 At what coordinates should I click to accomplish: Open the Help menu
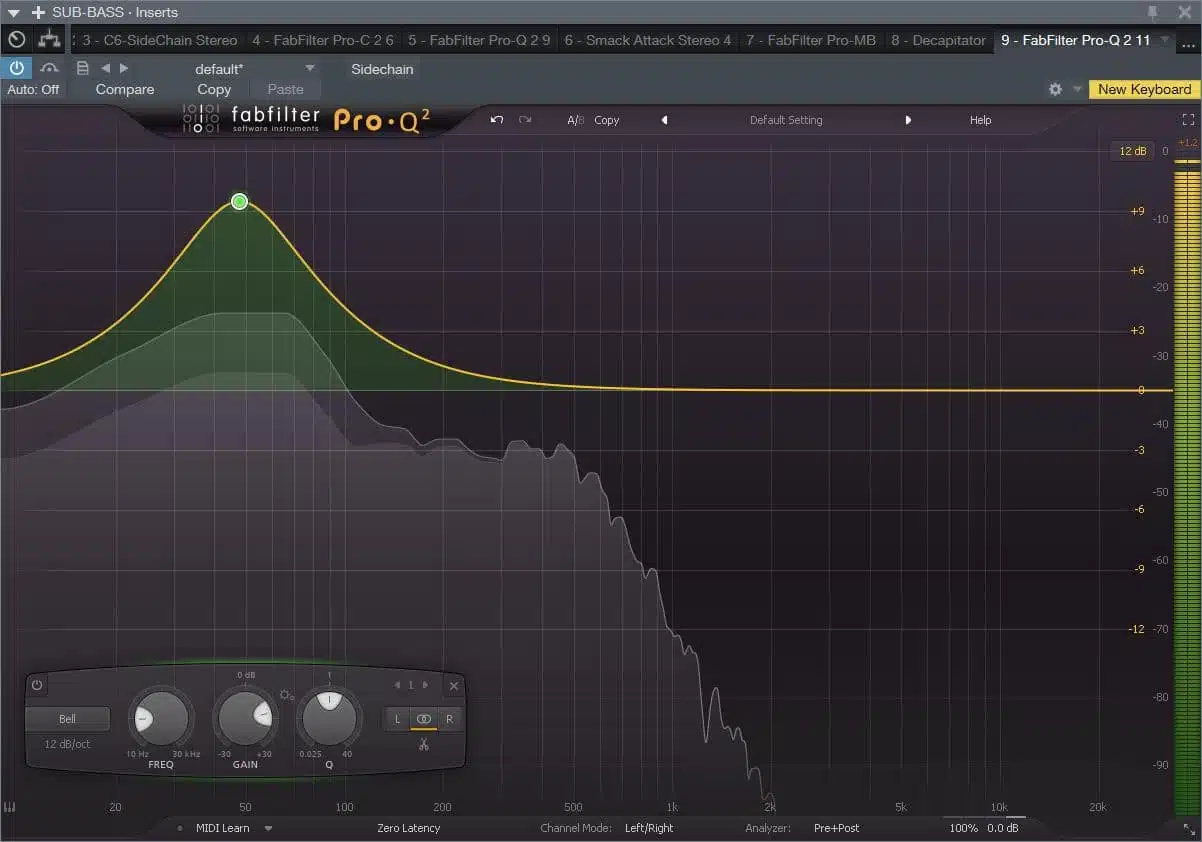pos(981,120)
